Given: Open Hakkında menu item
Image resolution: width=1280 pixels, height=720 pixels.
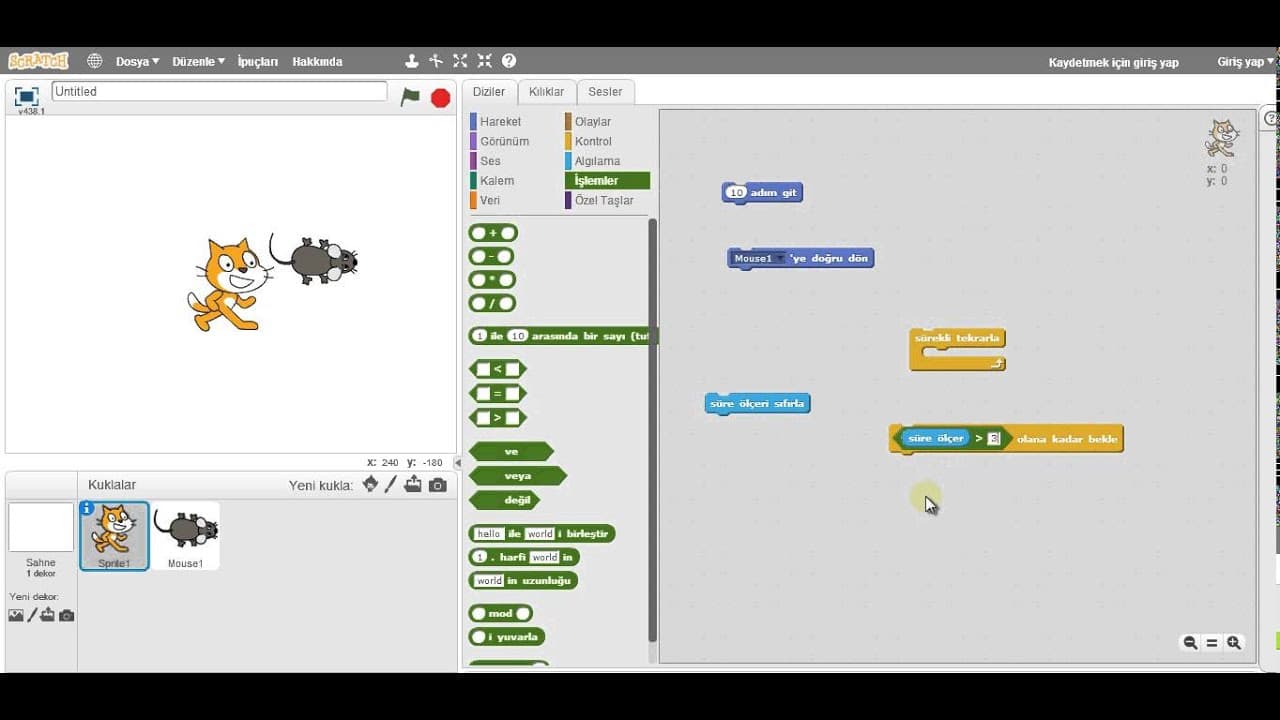Looking at the screenshot, I should pyautogui.click(x=317, y=61).
